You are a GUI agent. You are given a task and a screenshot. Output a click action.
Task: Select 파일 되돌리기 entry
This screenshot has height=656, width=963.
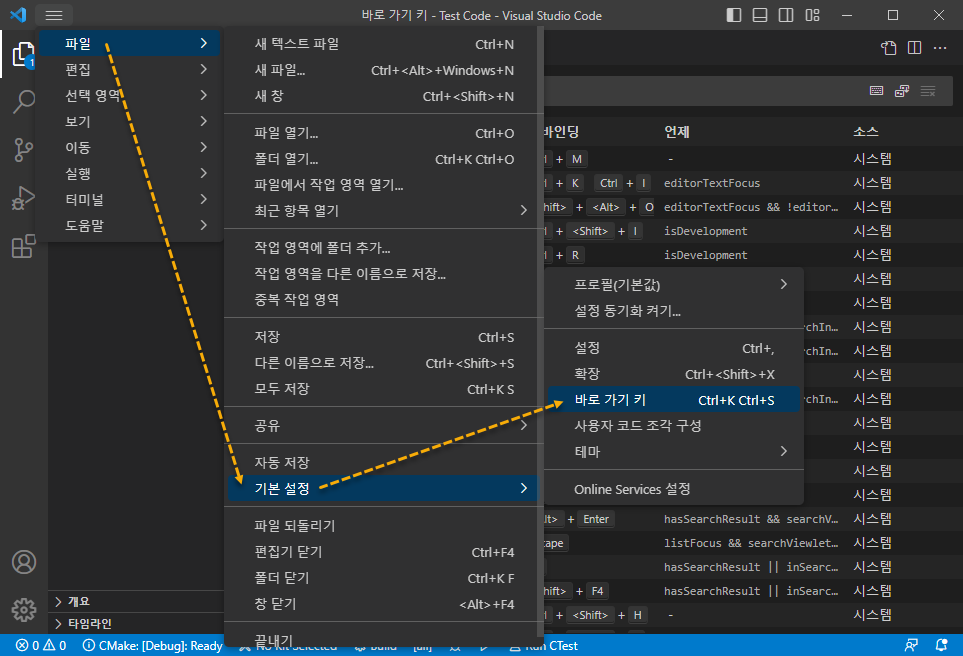pos(383,526)
